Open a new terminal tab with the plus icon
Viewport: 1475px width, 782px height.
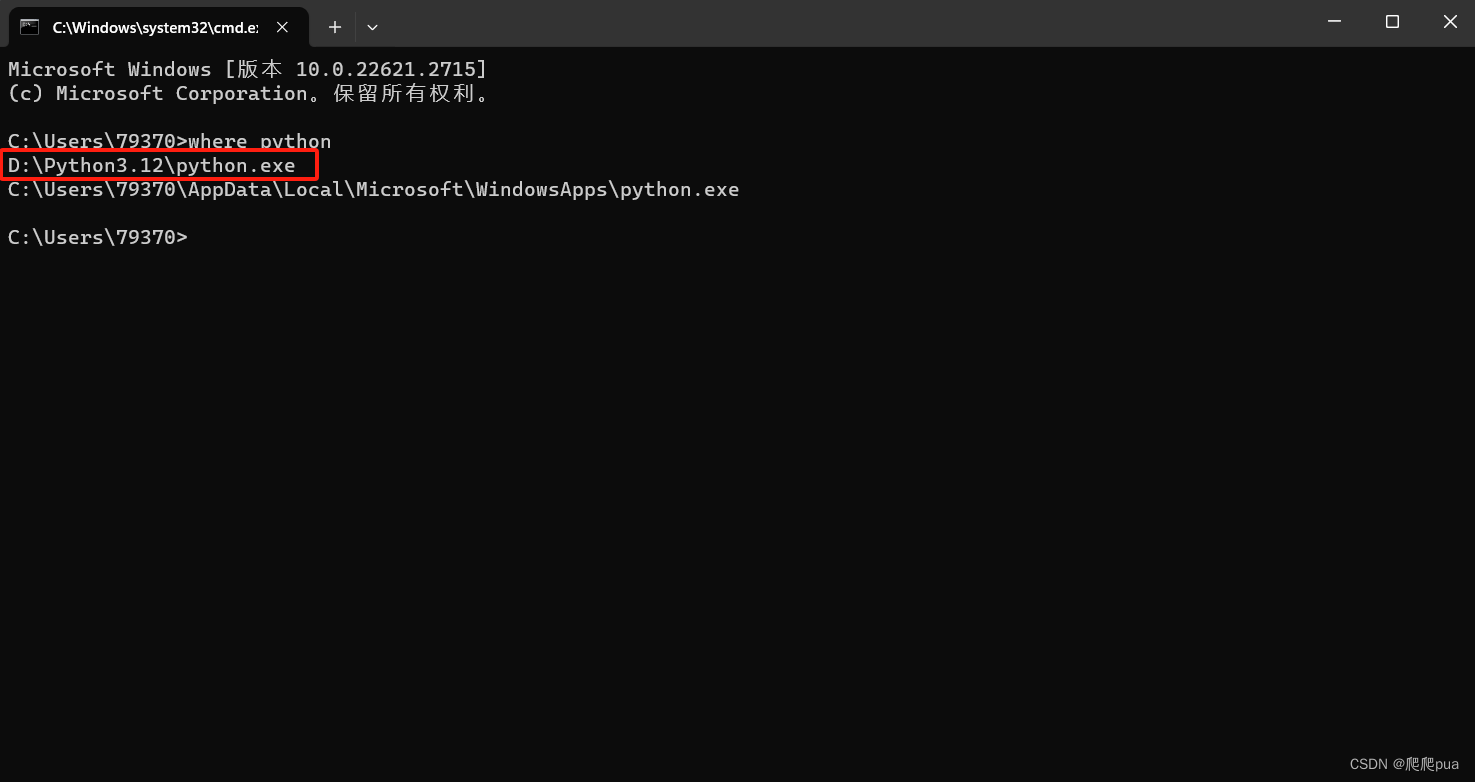tap(334, 27)
